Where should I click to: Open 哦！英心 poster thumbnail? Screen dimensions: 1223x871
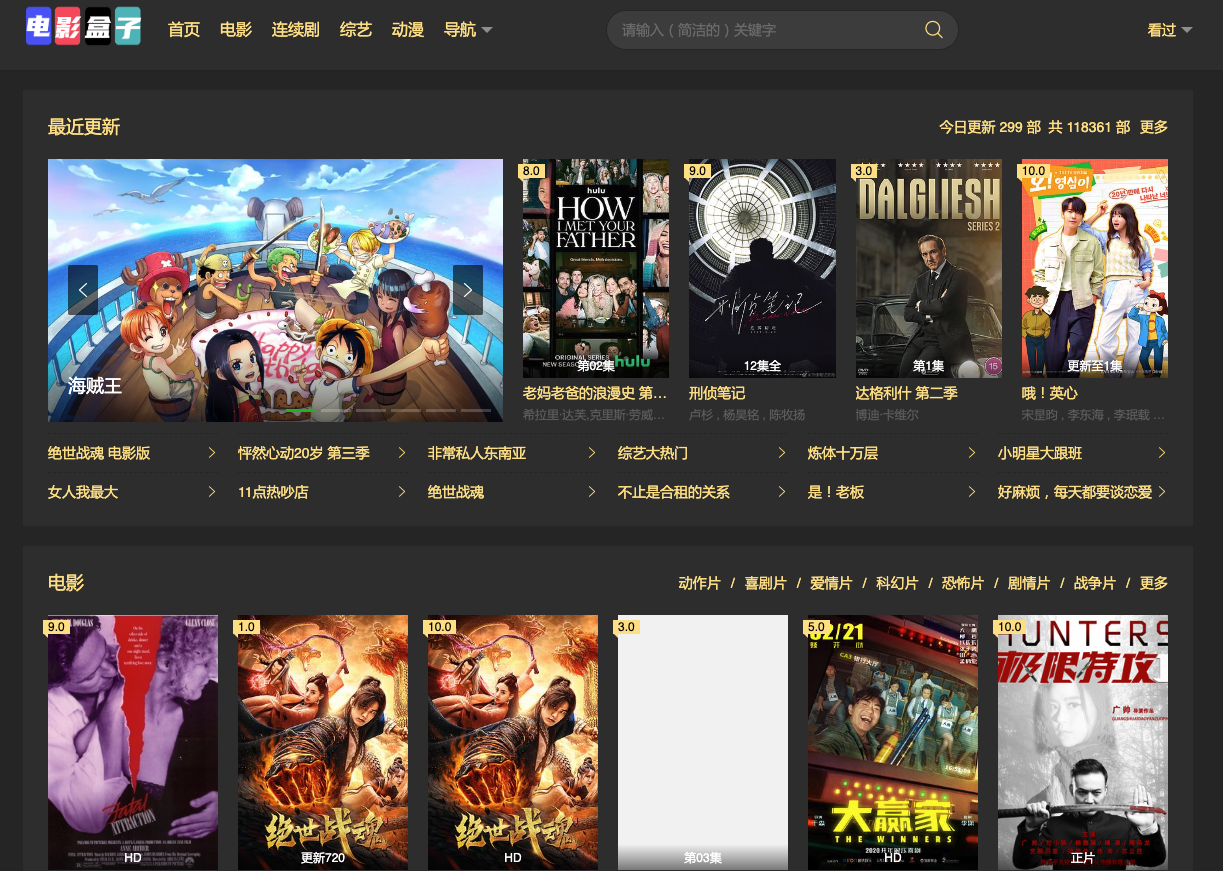click(x=1095, y=268)
